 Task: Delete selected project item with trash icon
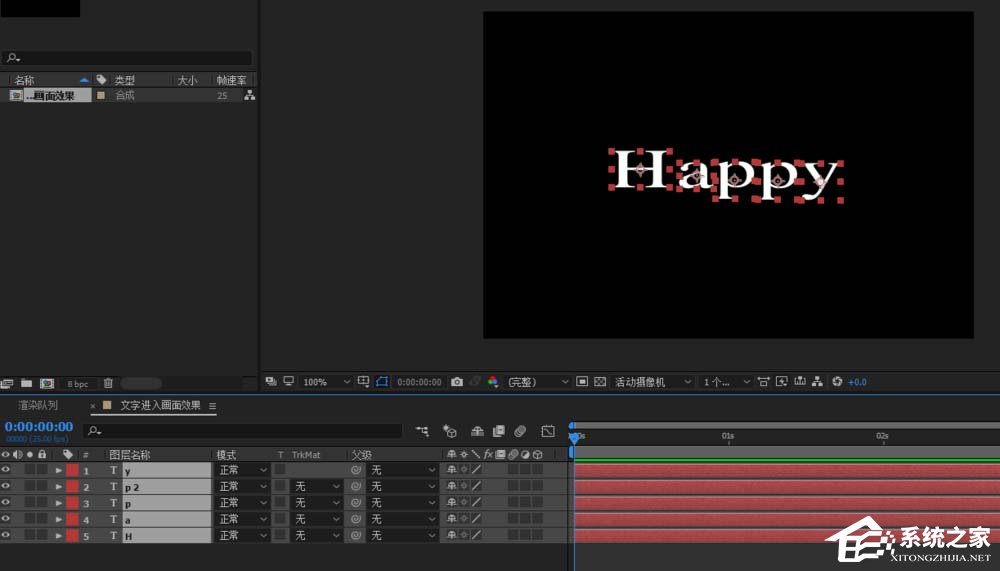pyautogui.click(x=108, y=384)
